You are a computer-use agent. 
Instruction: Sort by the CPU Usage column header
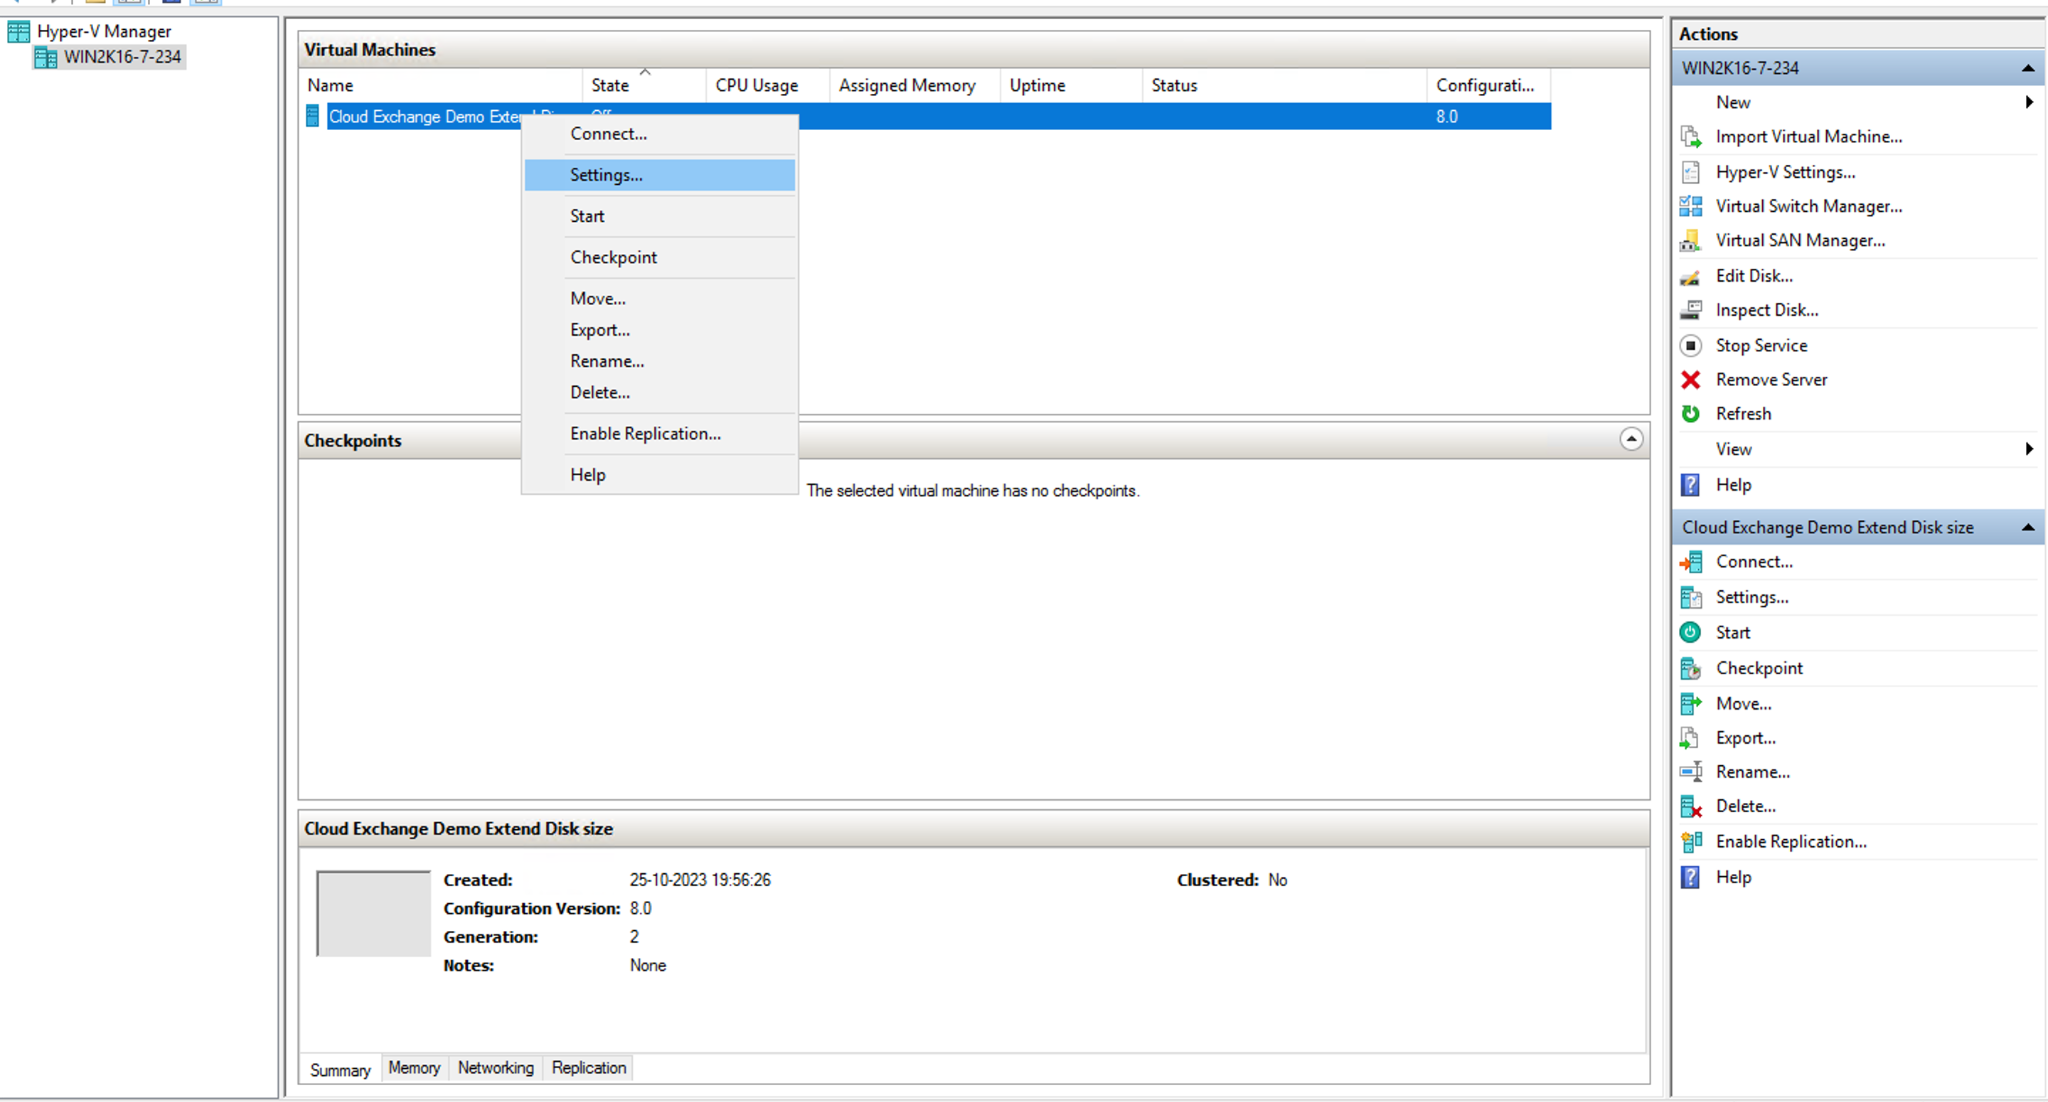(x=768, y=85)
